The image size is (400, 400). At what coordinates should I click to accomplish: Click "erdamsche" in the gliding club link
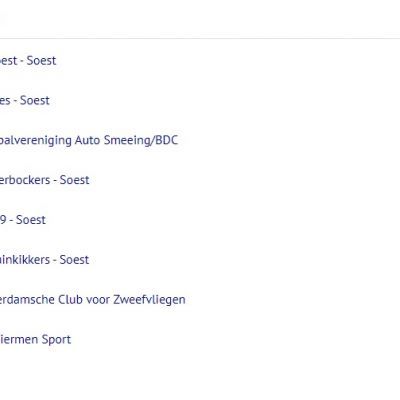pyautogui.click(x=27, y=300)
